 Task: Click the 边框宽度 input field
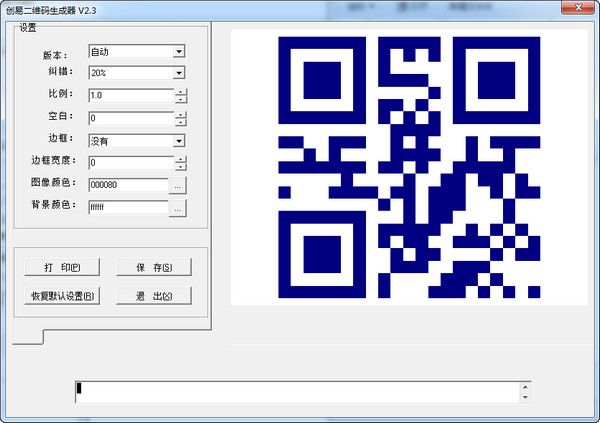point(131,163)
